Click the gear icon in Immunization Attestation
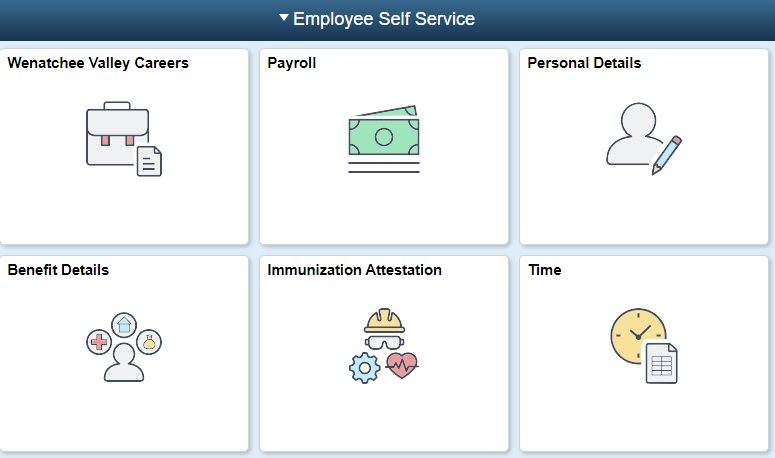Screen dimensions: 775x458 pyautogui.click(x=363, y=367)
